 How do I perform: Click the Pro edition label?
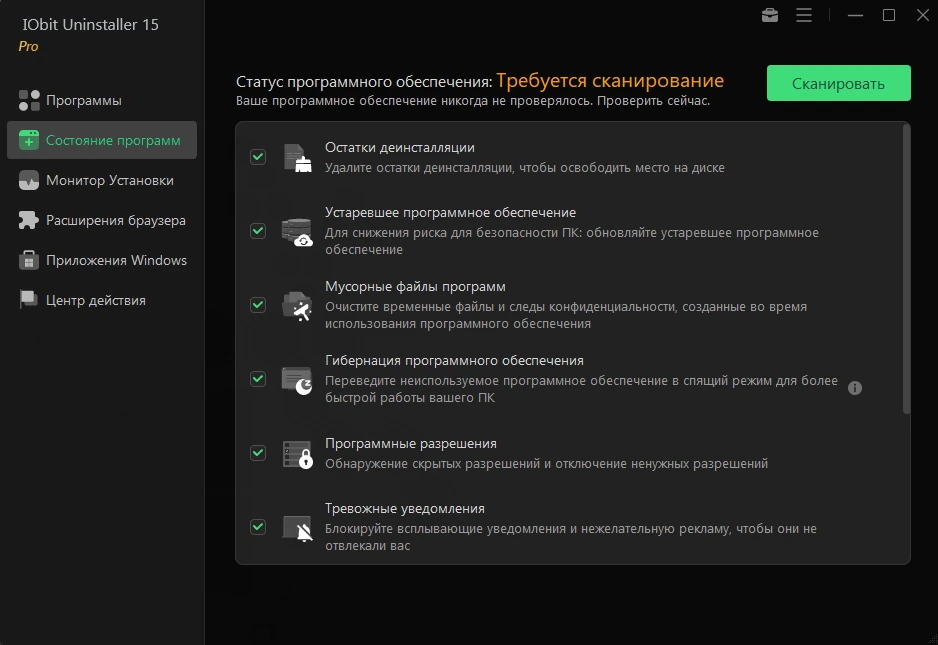pos(28,46)
